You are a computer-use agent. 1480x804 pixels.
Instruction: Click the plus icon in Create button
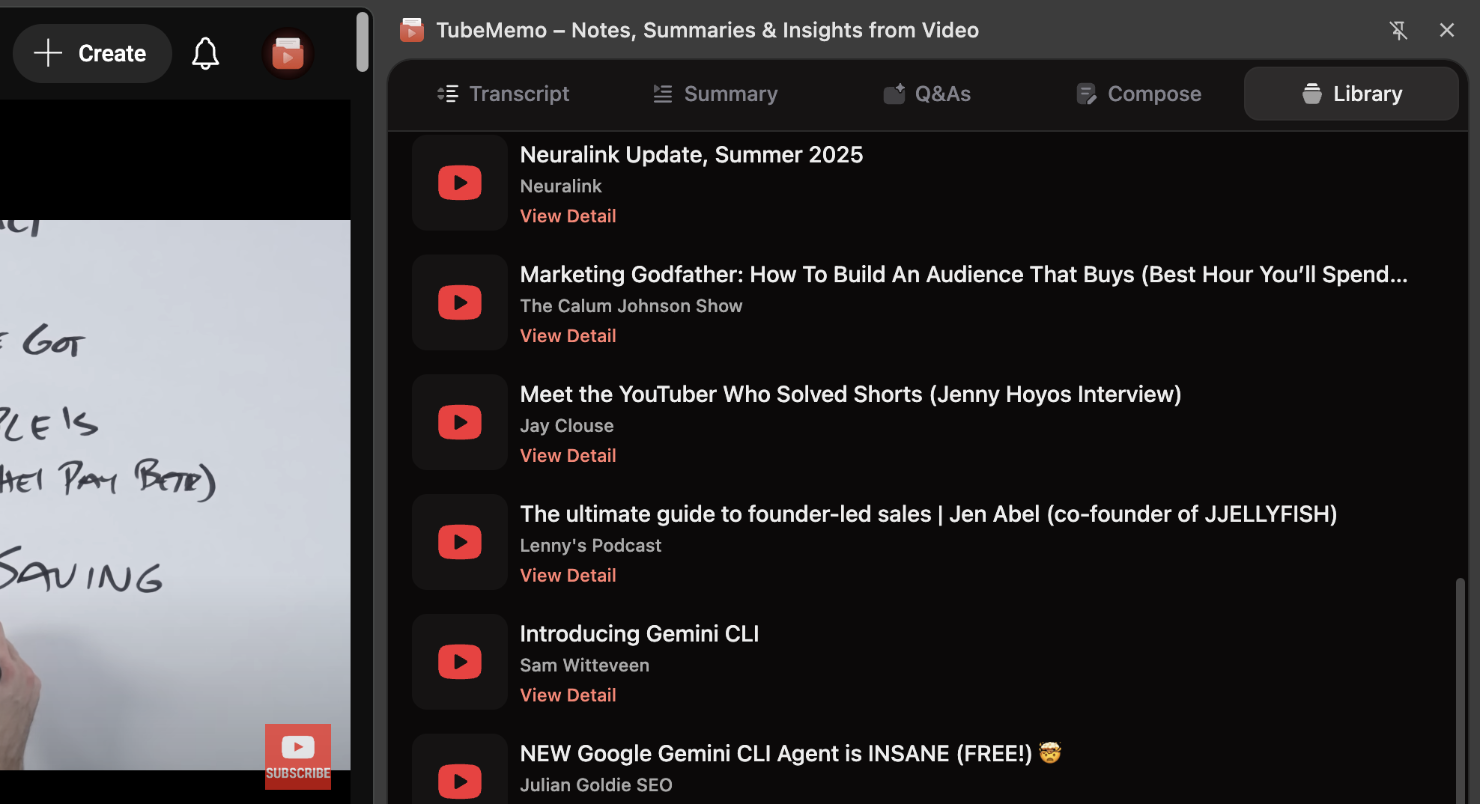point(48,53)
